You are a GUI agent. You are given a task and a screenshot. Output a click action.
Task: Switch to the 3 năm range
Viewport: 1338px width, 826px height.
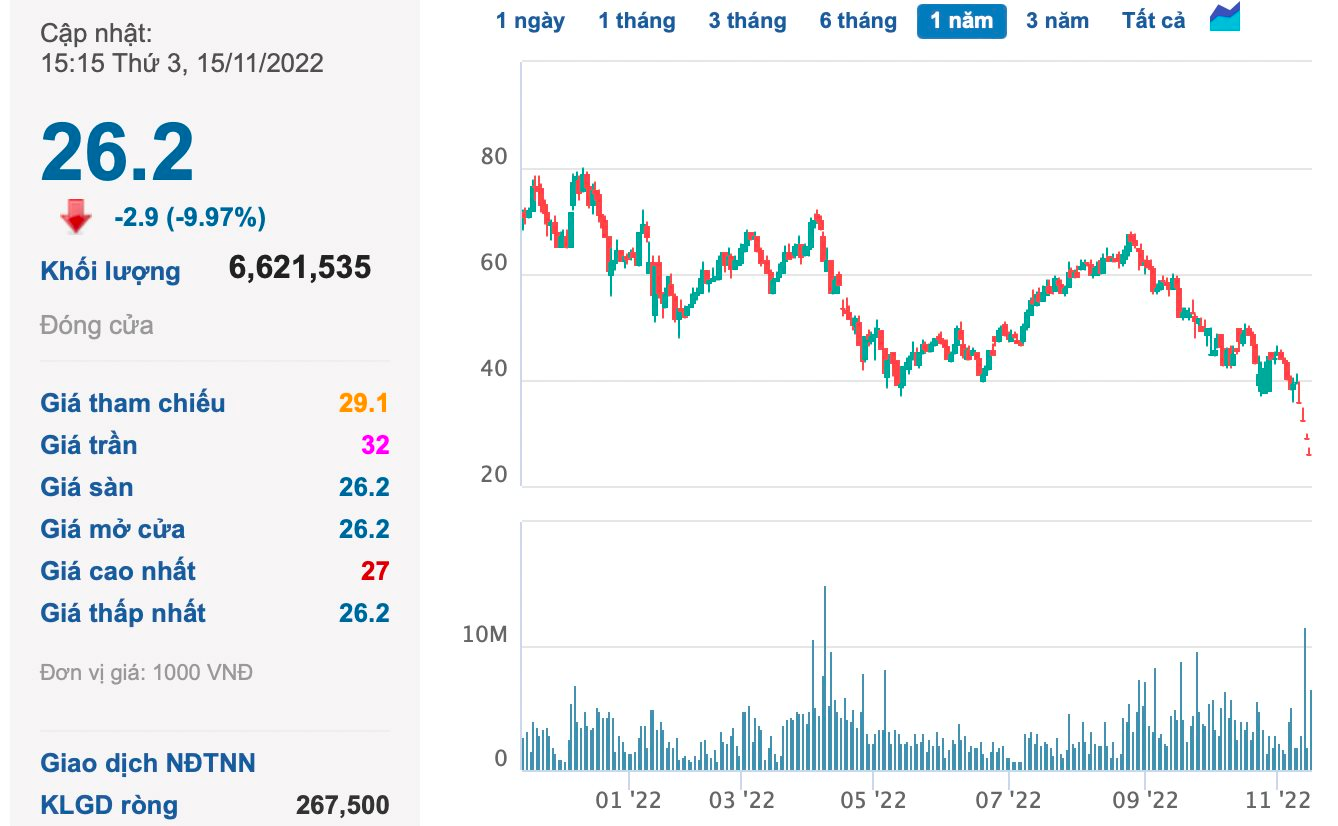(1057, 21)
